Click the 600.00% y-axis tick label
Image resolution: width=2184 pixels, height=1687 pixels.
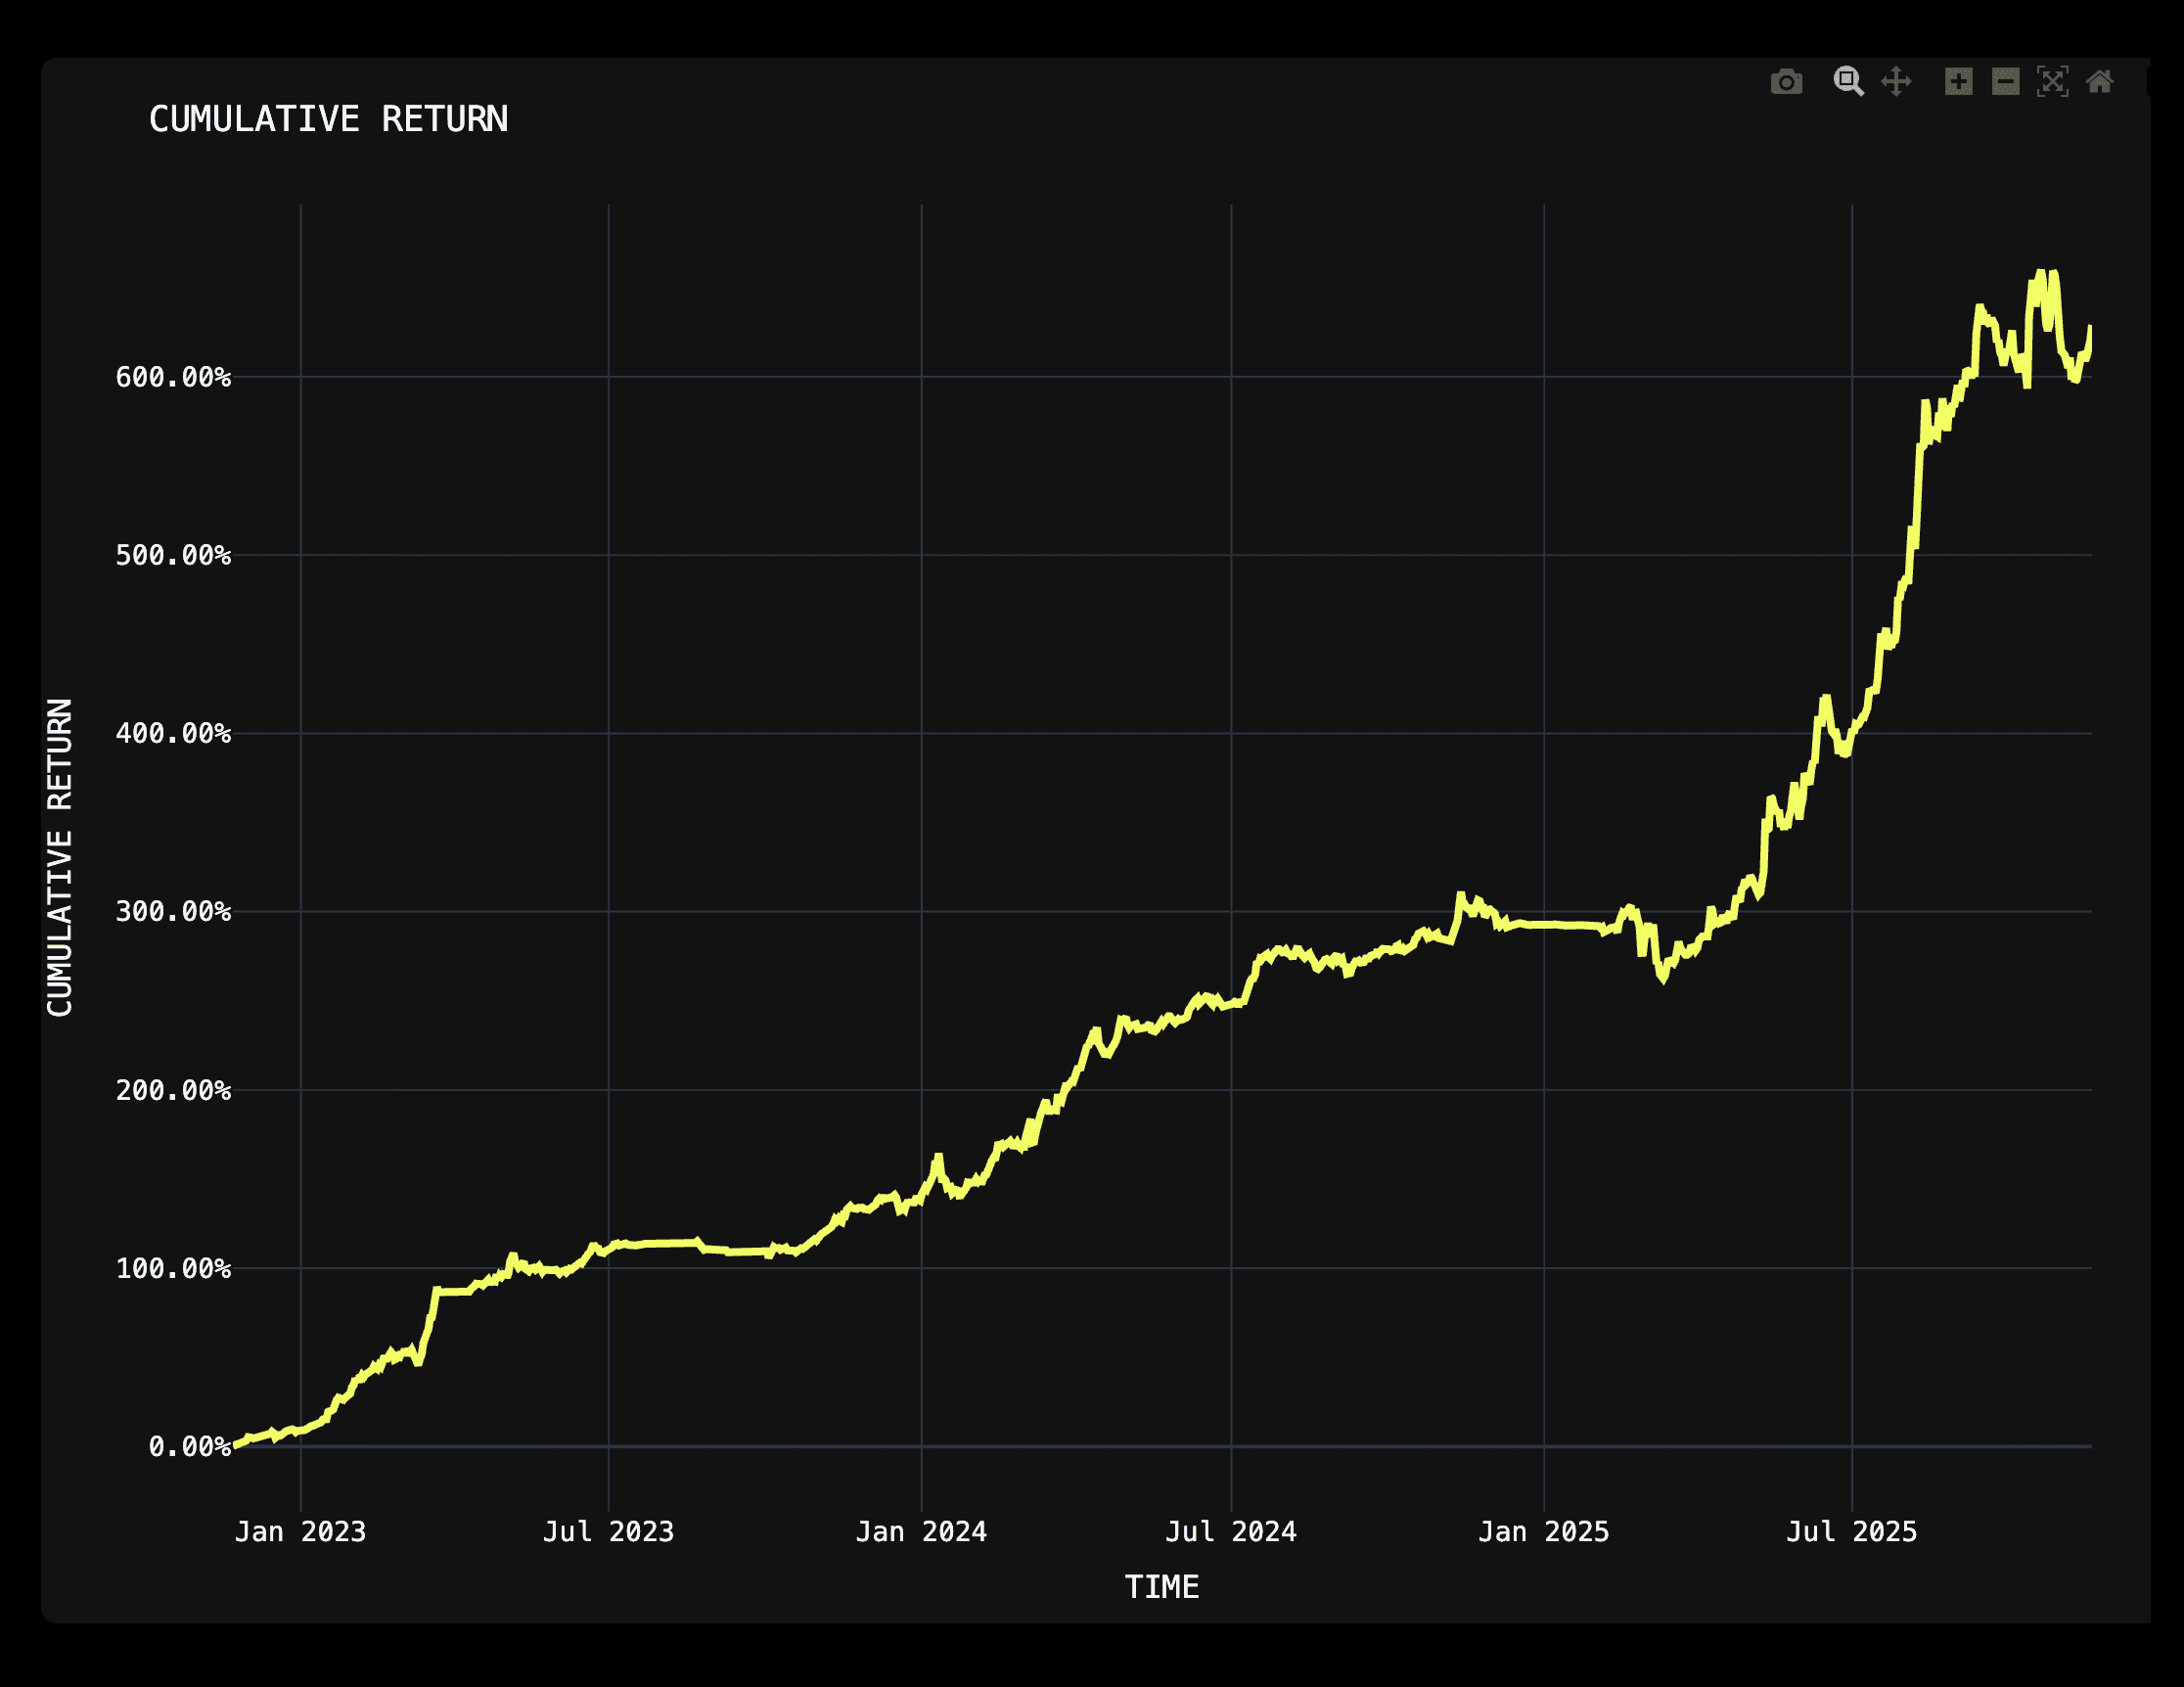point(173,378)
